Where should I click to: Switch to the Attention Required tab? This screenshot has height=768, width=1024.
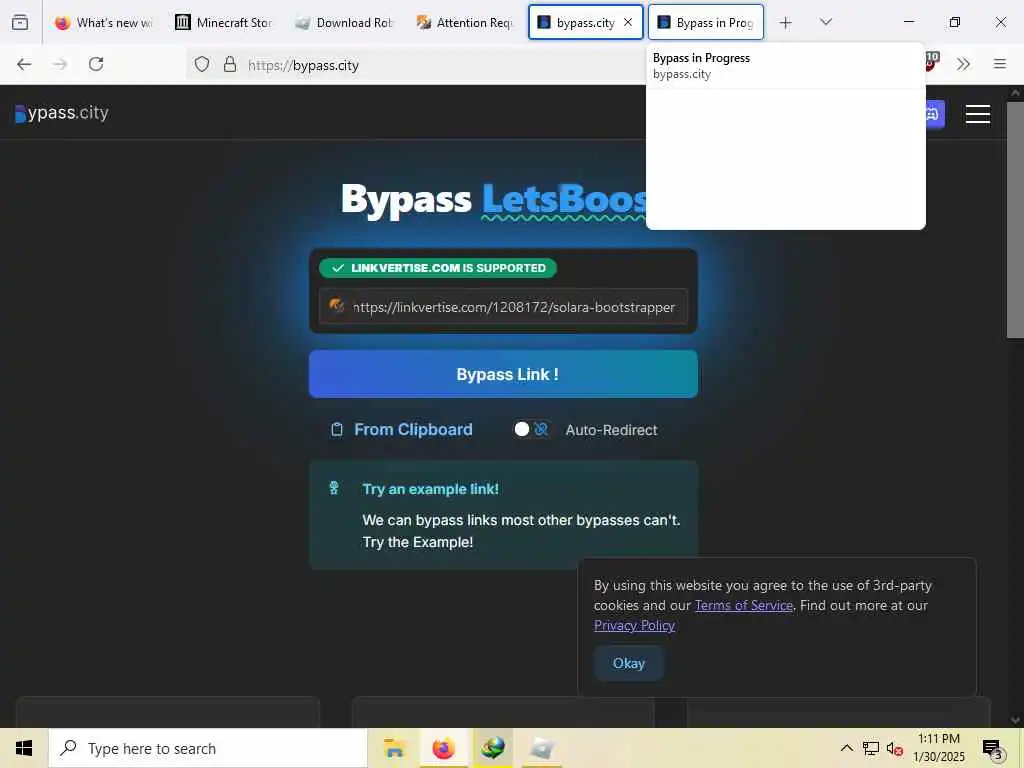click(465, 22)
